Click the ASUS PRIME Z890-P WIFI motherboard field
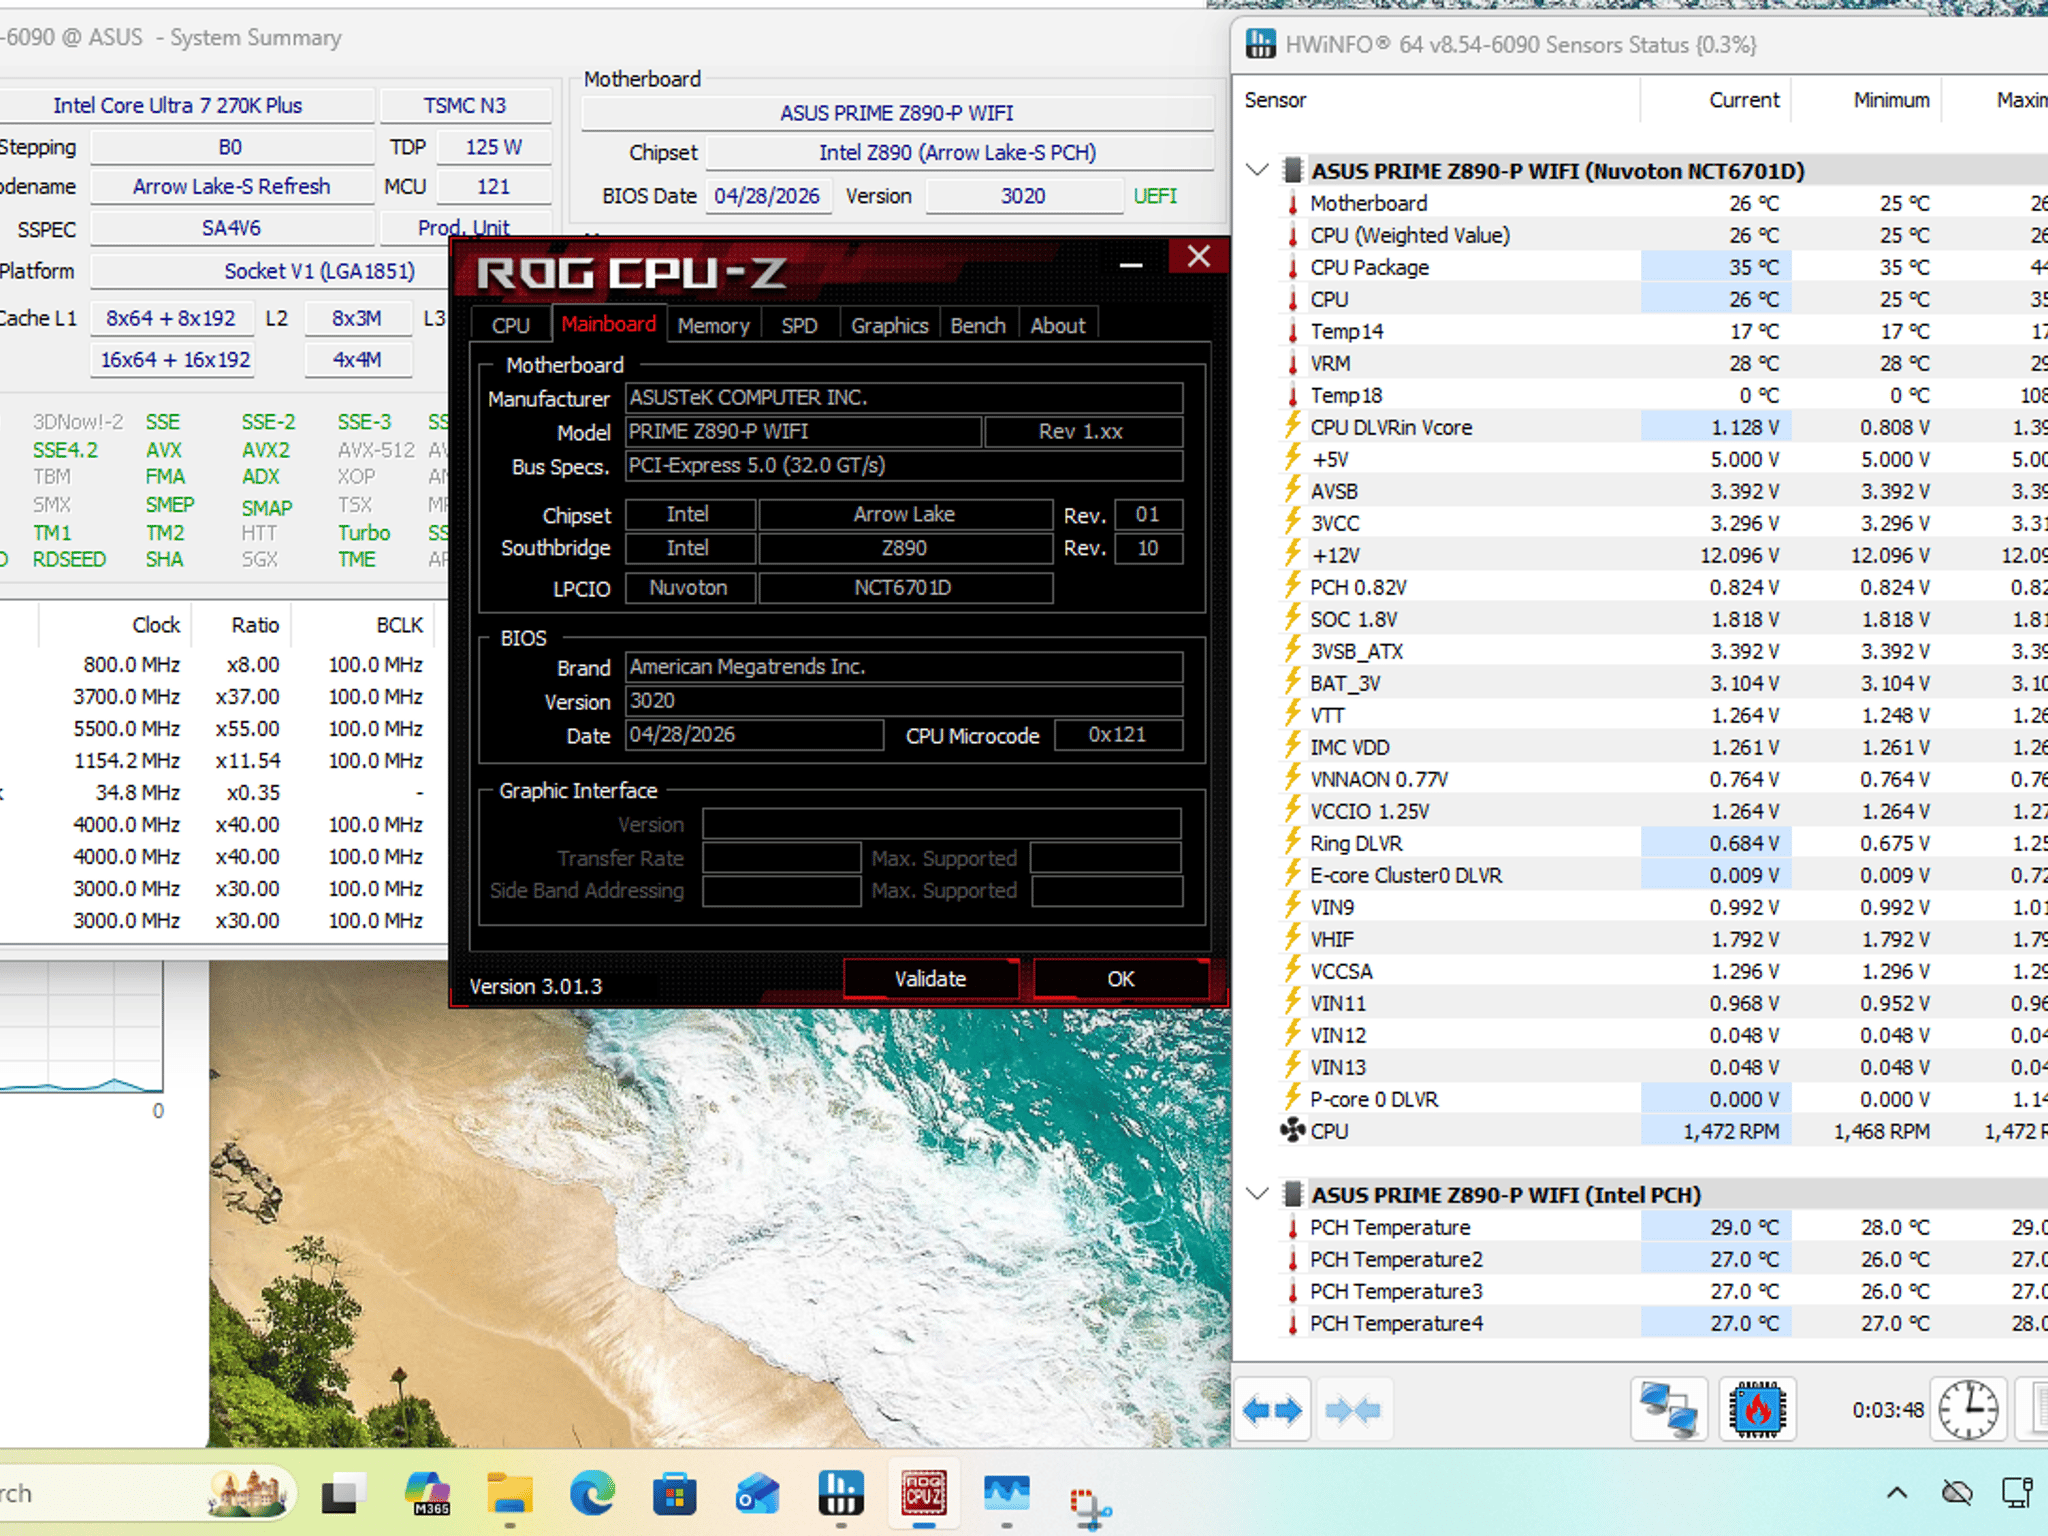 [897, 113]
